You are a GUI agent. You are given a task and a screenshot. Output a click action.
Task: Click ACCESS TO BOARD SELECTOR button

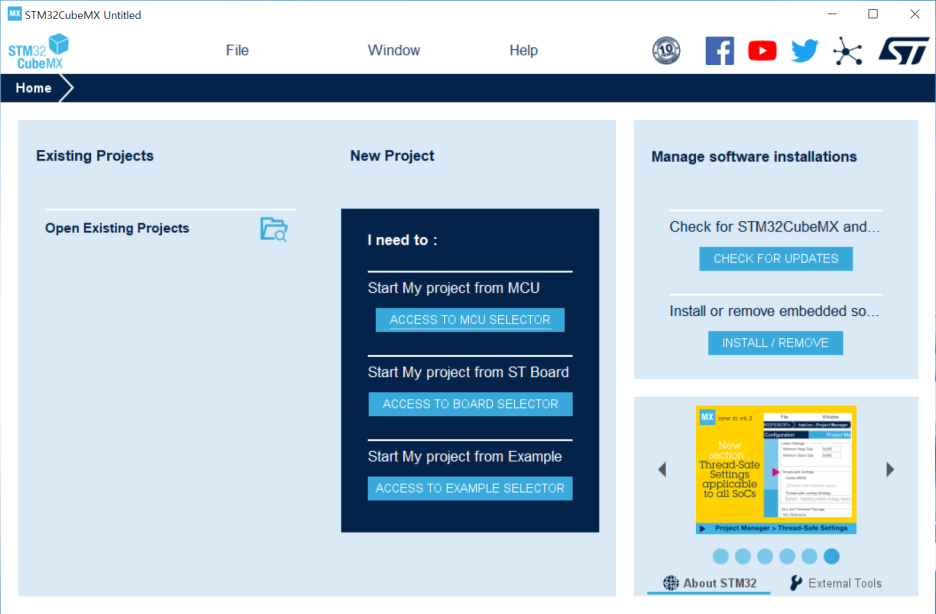tap(470, 404)
